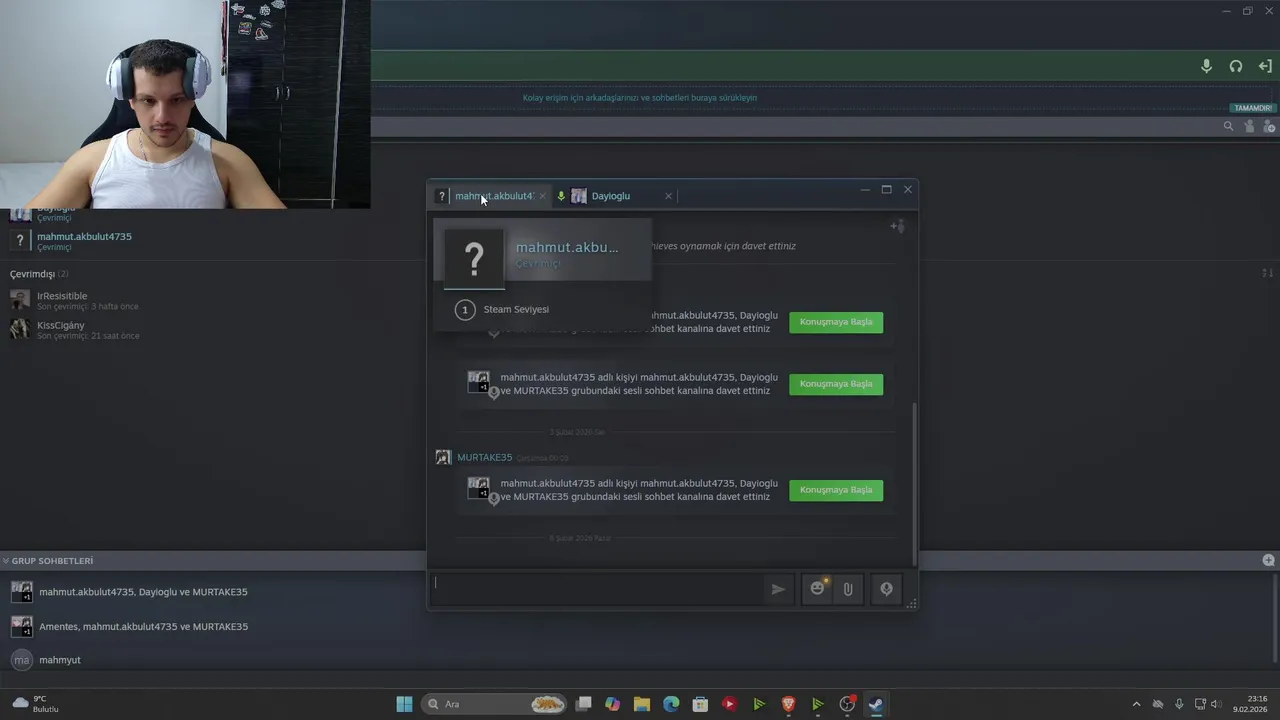Open the mahmyut group chat
The image size is (1280, 720).
pyautogui.click(x=60, y=660)
